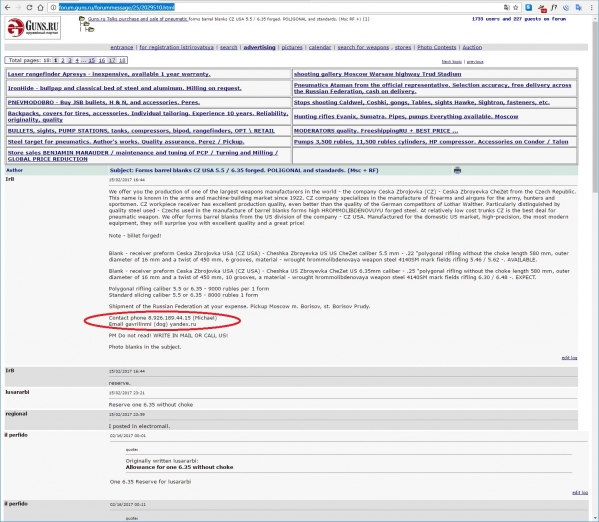The height and width of the screenshot is (522, 599).
Task: Open 'Hunting rifles Evanix, Sumatra' ad link
Action: point(406,117)
